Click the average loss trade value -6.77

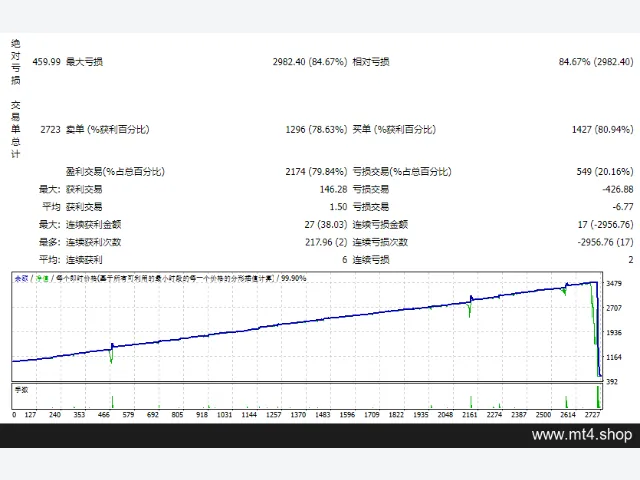coord(622,207)
